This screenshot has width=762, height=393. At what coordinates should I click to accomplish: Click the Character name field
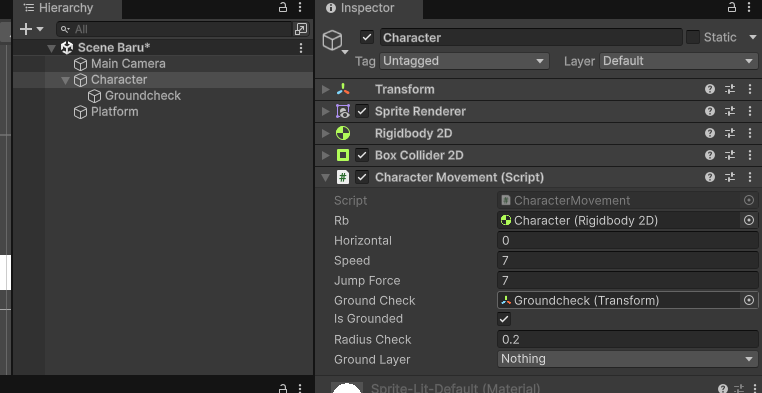531,37
